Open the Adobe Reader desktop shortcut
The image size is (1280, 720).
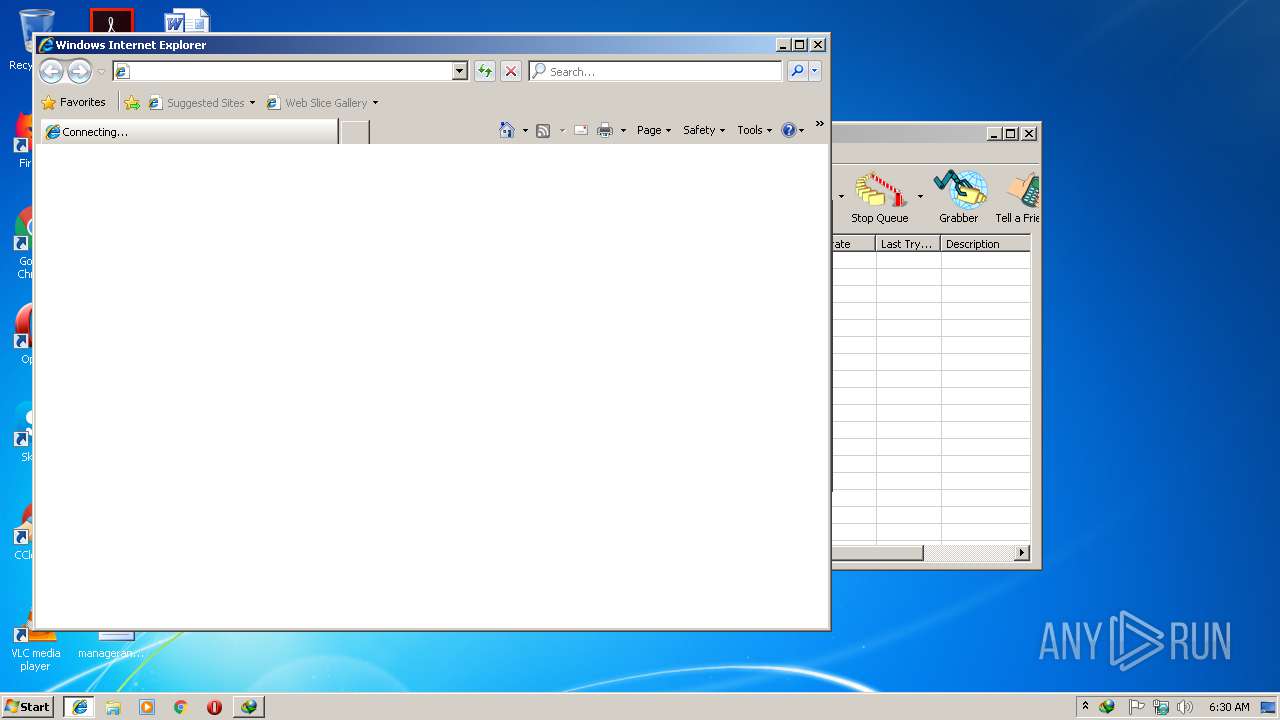(x=111, y=22)
